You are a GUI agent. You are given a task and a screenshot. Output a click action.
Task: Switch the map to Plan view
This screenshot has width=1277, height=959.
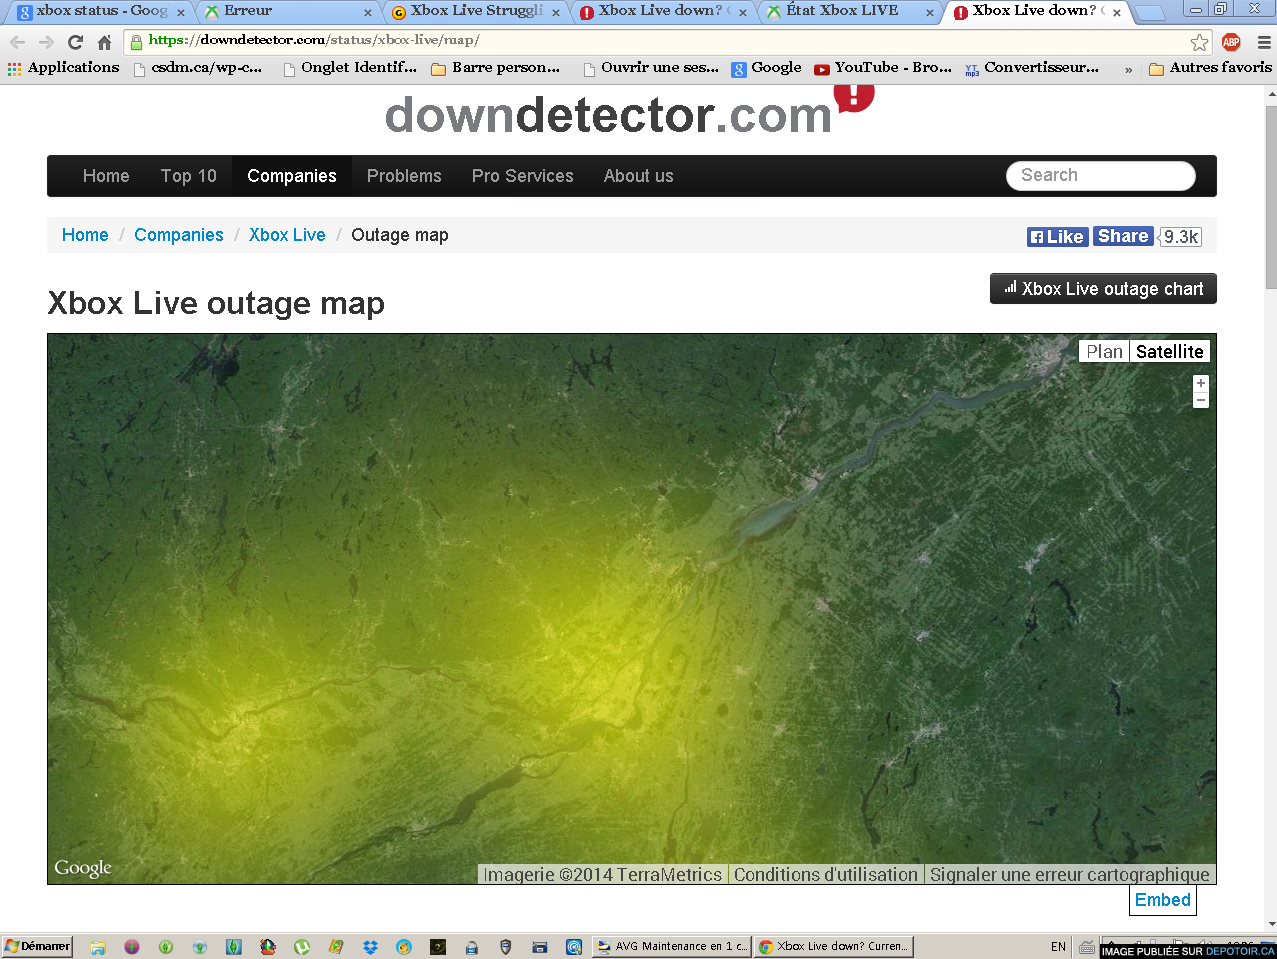(x=1105, y=352)
